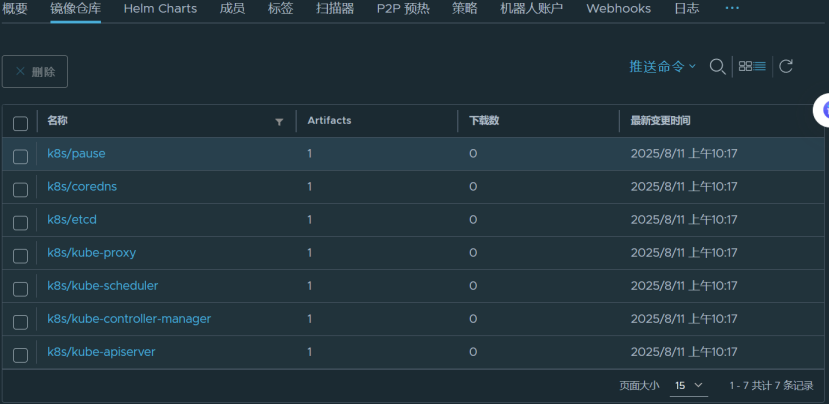This screenshot has height=404, width=830.
Task: Click the '1 - 7 共计 7 条记录' text
Action: (x=771, y=385)
